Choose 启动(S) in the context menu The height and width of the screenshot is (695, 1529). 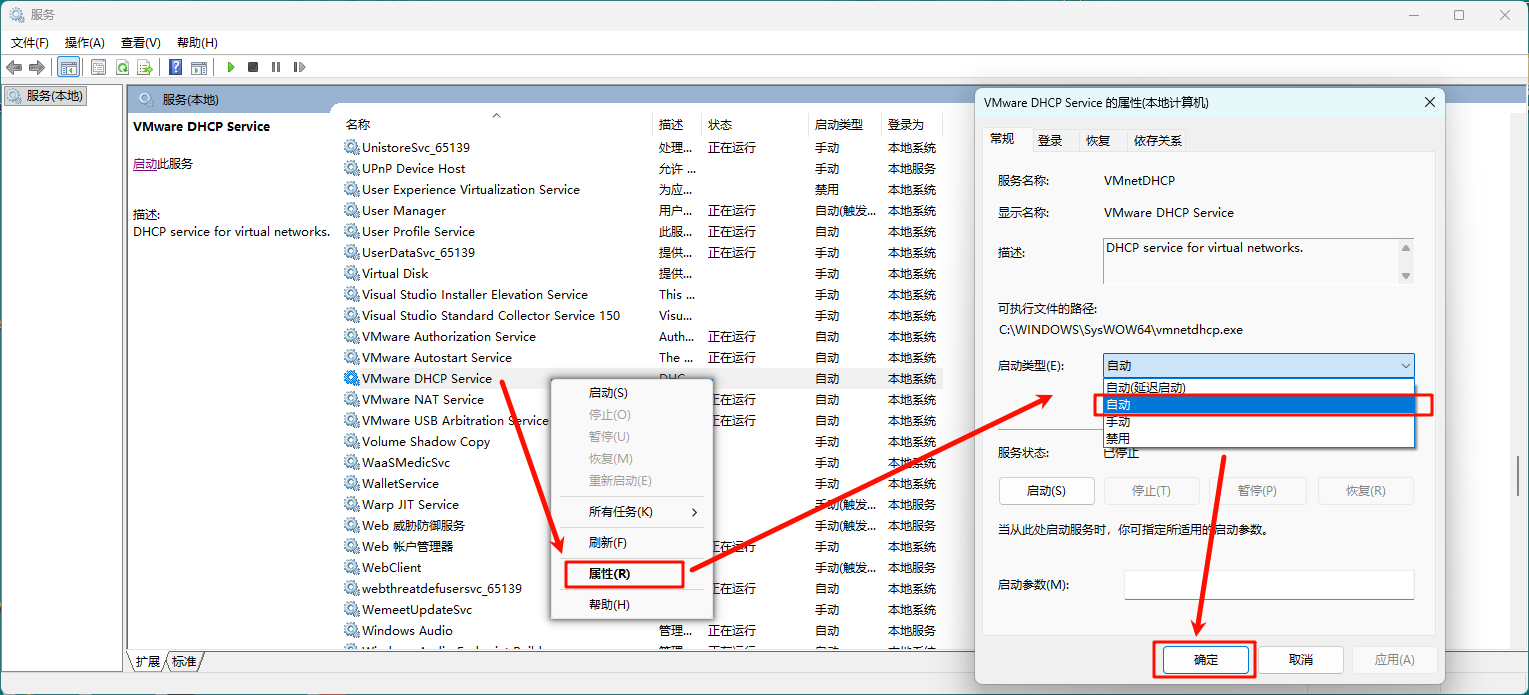631,393
